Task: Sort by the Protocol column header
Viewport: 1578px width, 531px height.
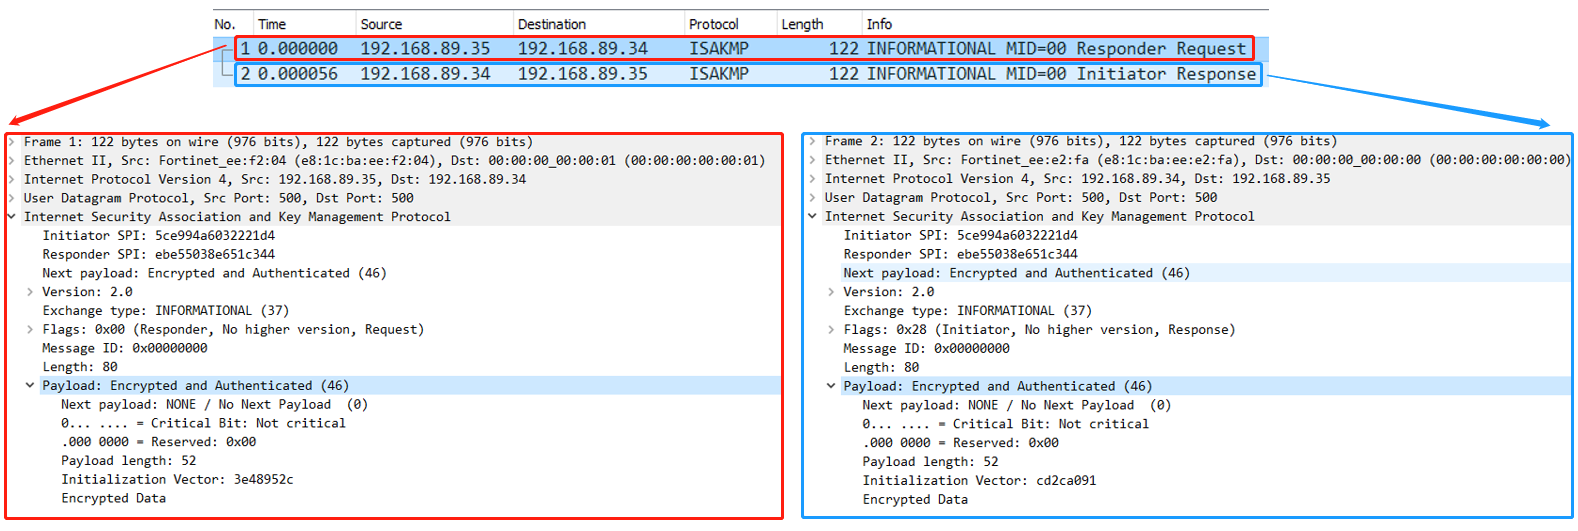Action: [713, 24]
